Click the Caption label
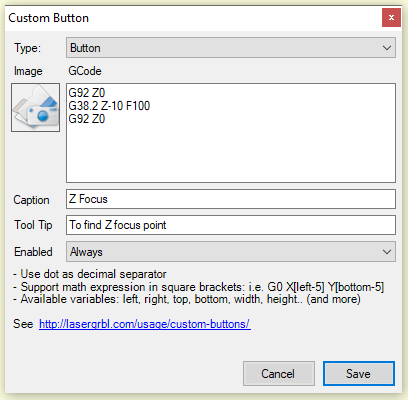 (x=31, y=200)
